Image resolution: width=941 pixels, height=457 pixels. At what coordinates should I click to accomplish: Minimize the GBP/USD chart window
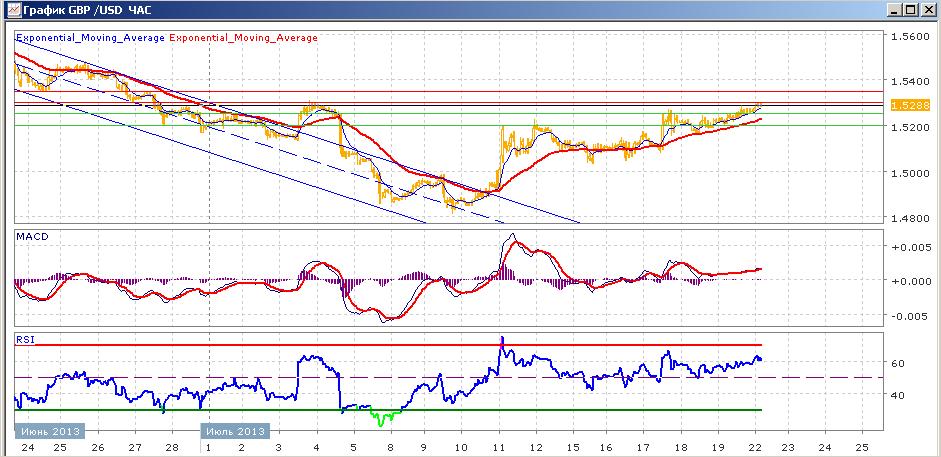896,10
